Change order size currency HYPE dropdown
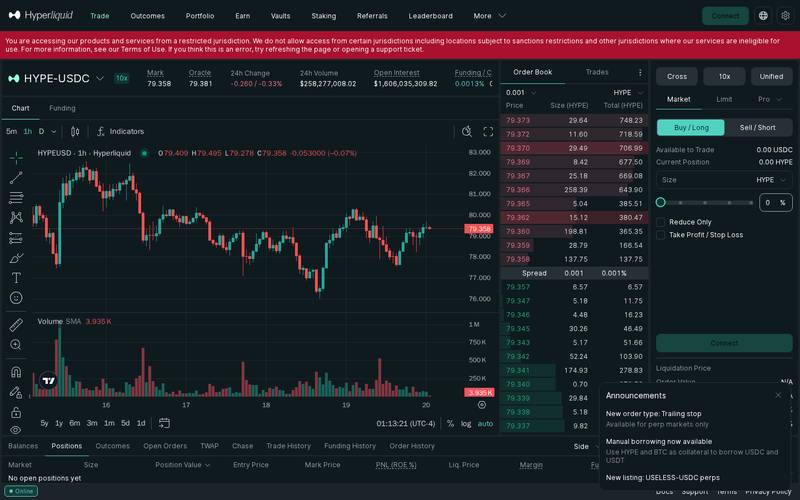 tap(771, 180)
